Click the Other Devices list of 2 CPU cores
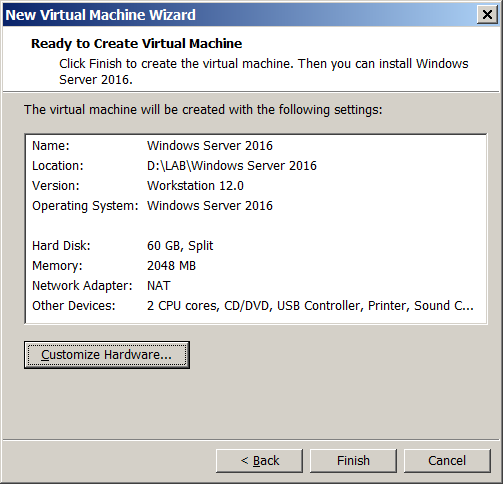The image size is (503, 484). (310, 306)
